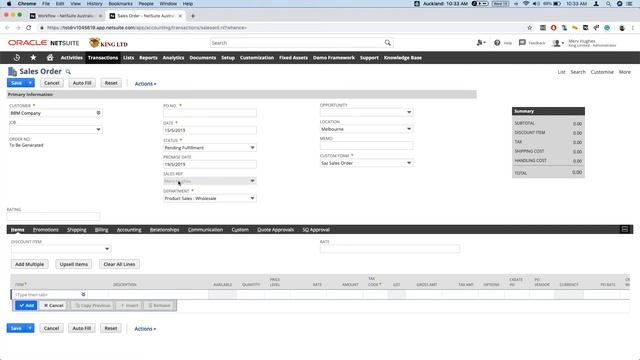Switch to the Quote Approvals subtab
640x360 pixels.
(276, 229)
